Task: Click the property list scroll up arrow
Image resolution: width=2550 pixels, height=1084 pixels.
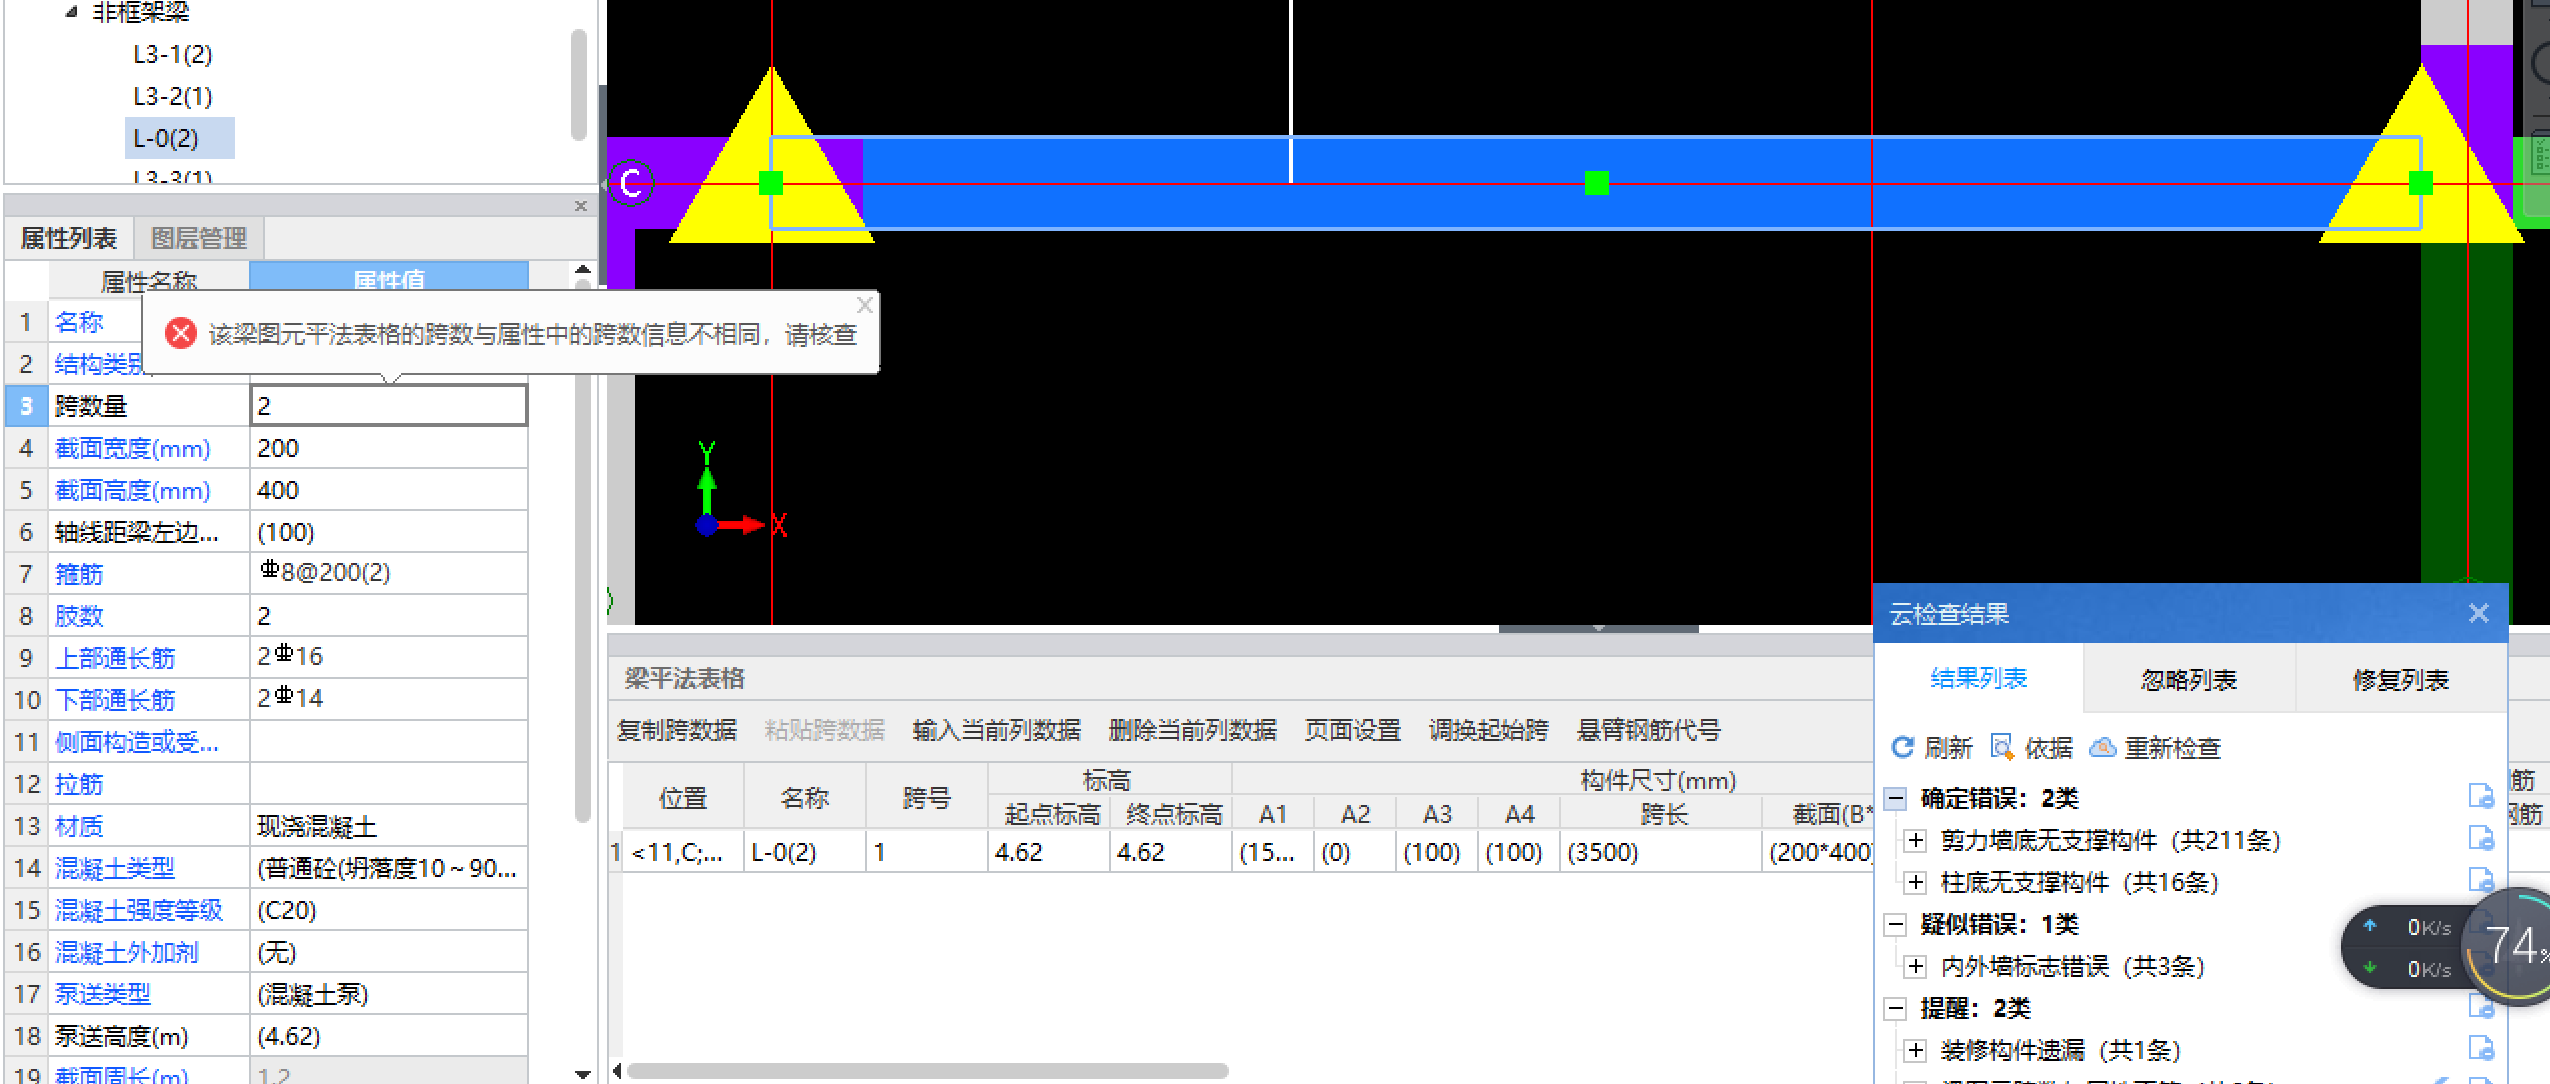Action: [x=583, y=270]
